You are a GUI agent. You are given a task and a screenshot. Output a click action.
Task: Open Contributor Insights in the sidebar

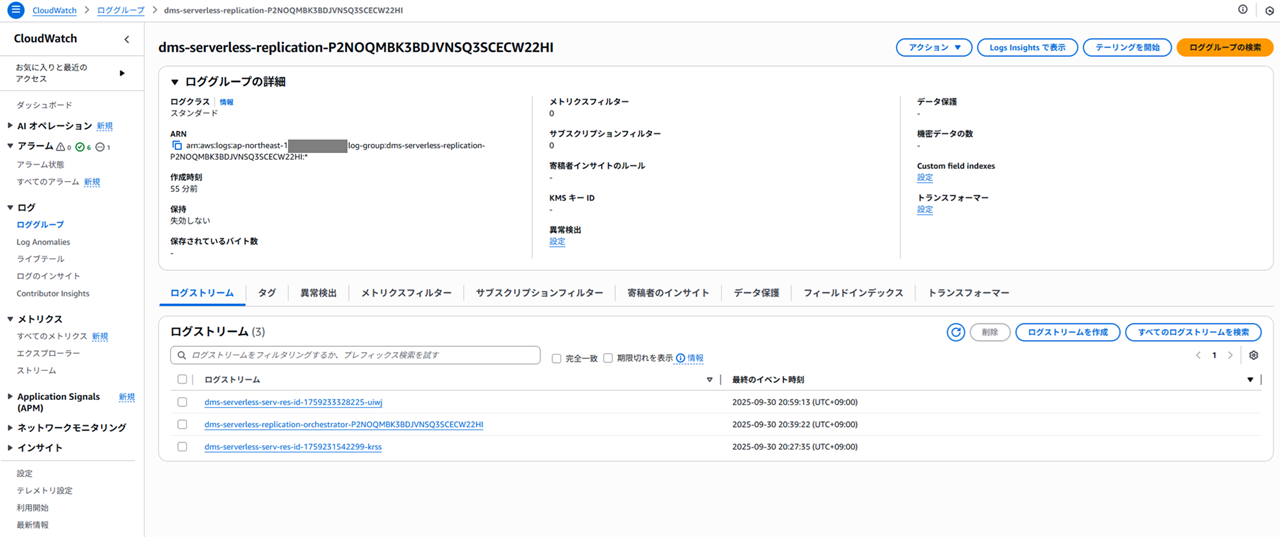[53, 294]
